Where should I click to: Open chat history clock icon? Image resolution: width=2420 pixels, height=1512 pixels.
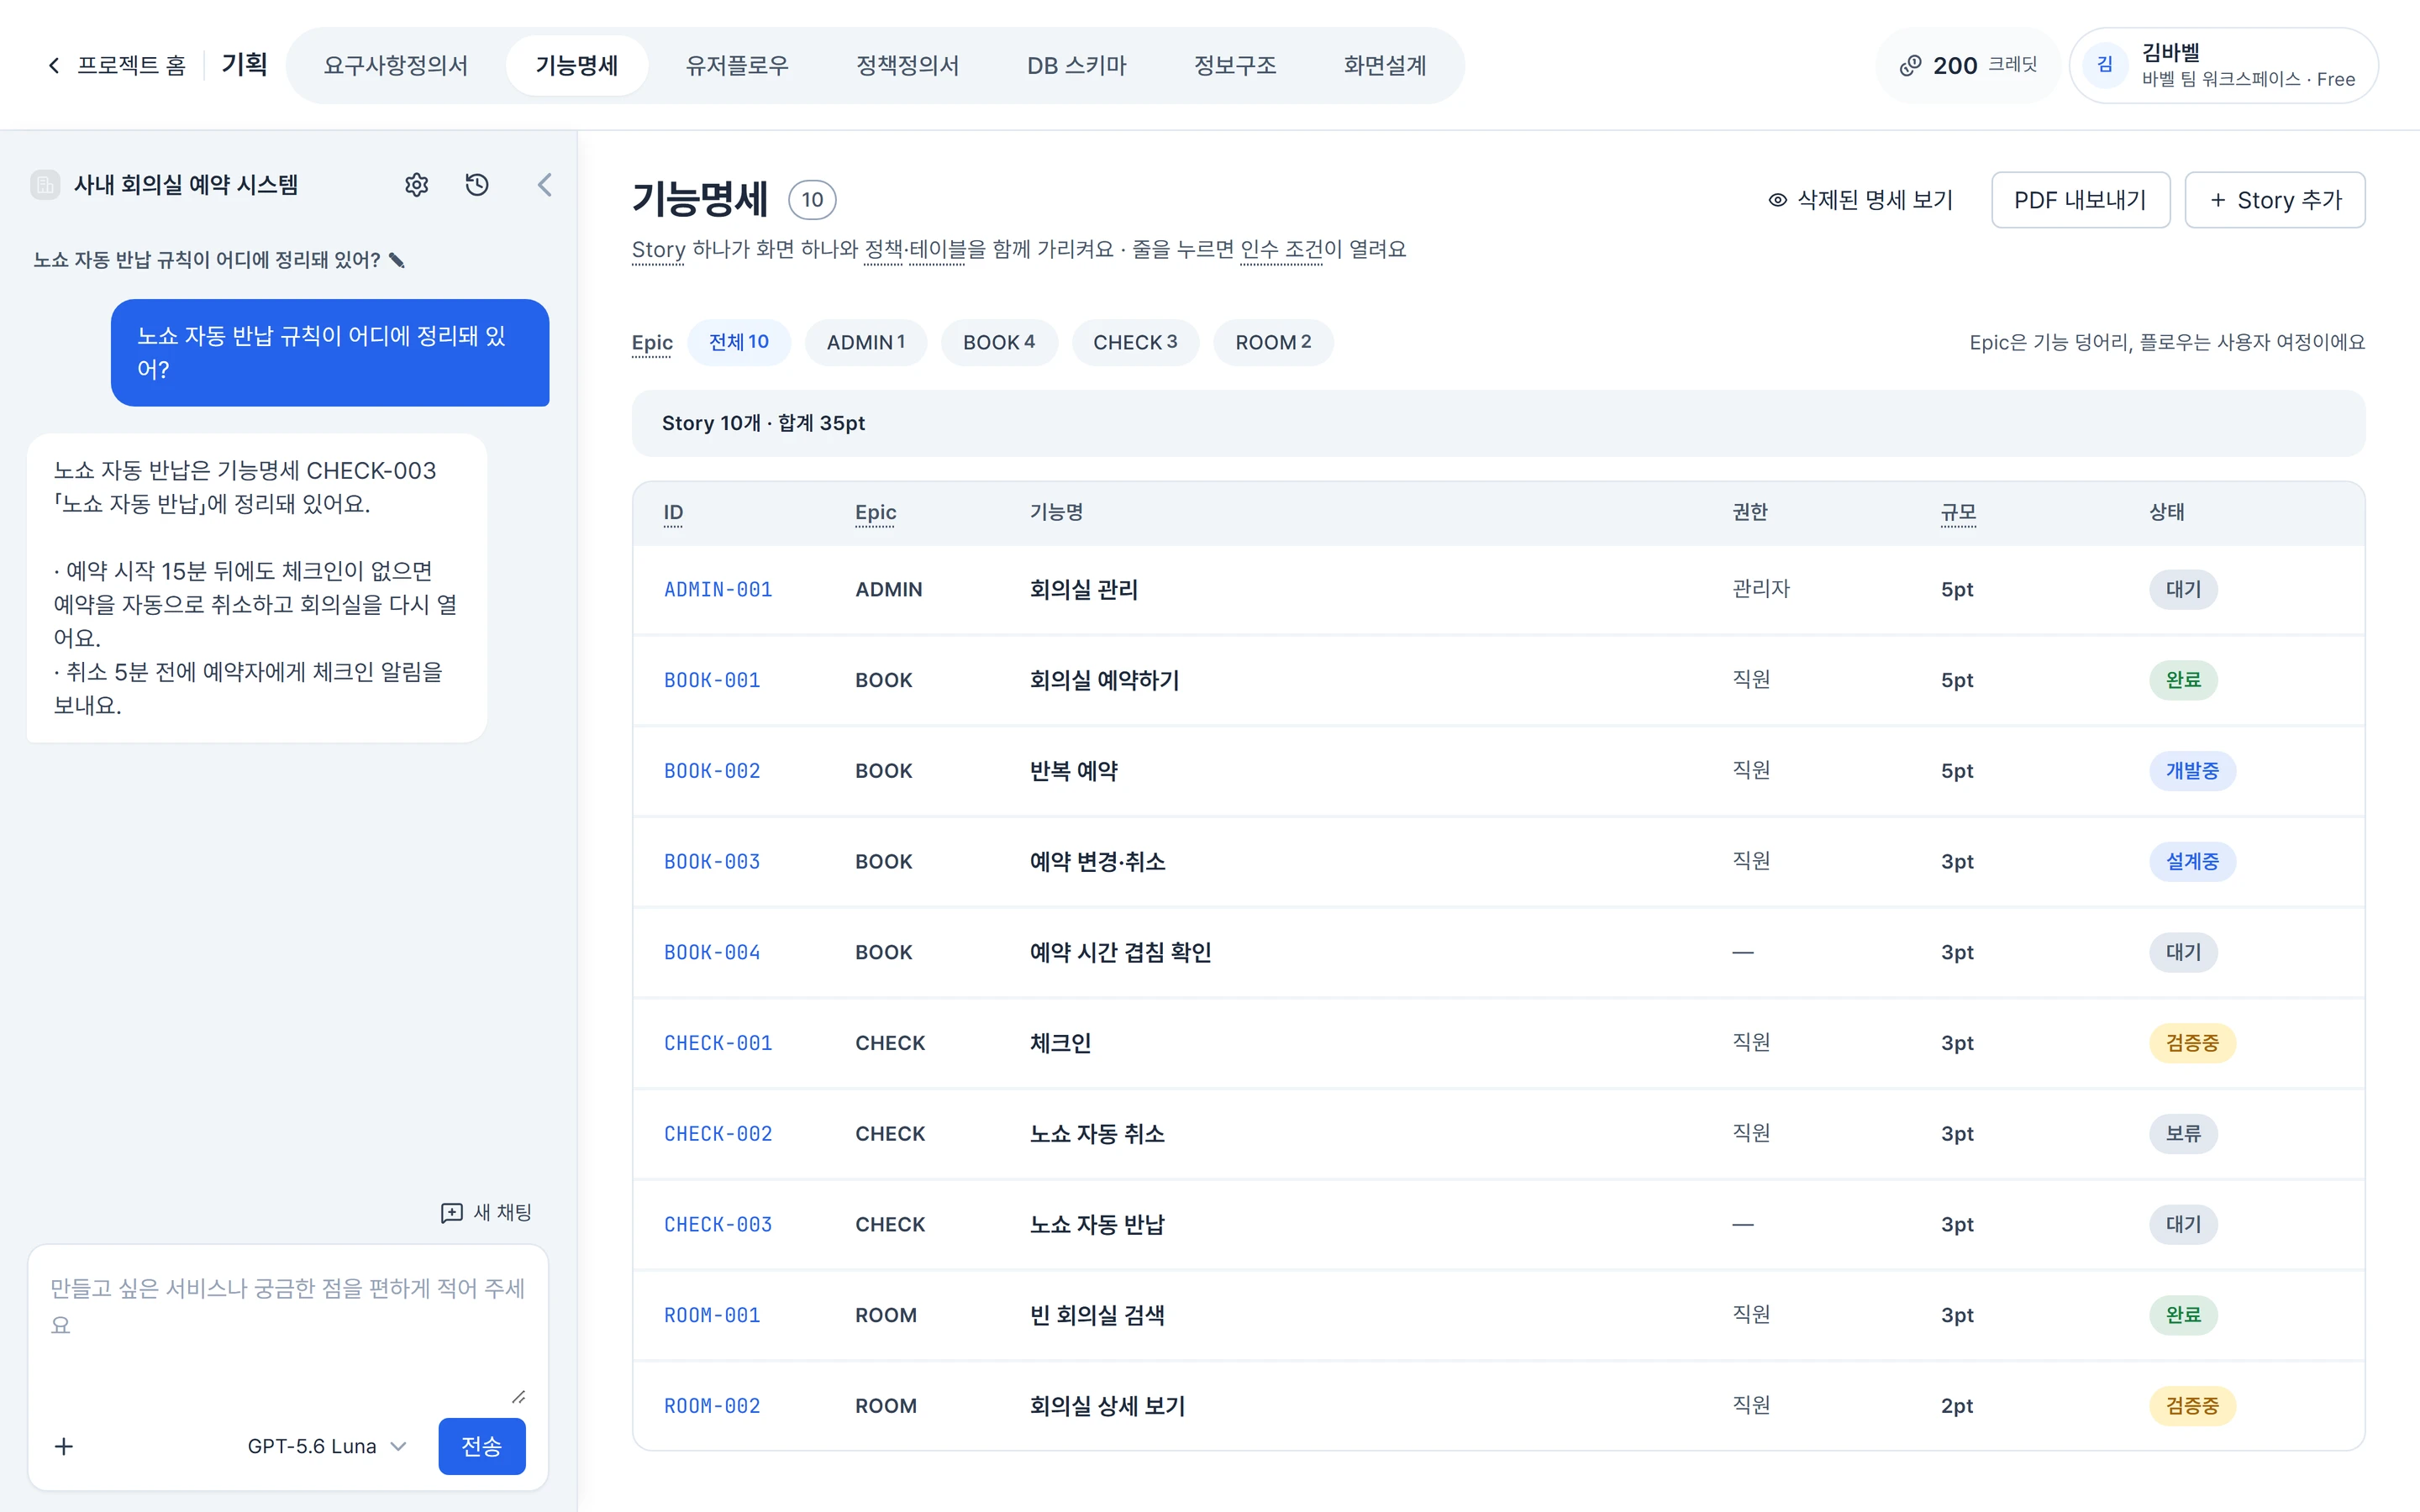click(477, 185)
